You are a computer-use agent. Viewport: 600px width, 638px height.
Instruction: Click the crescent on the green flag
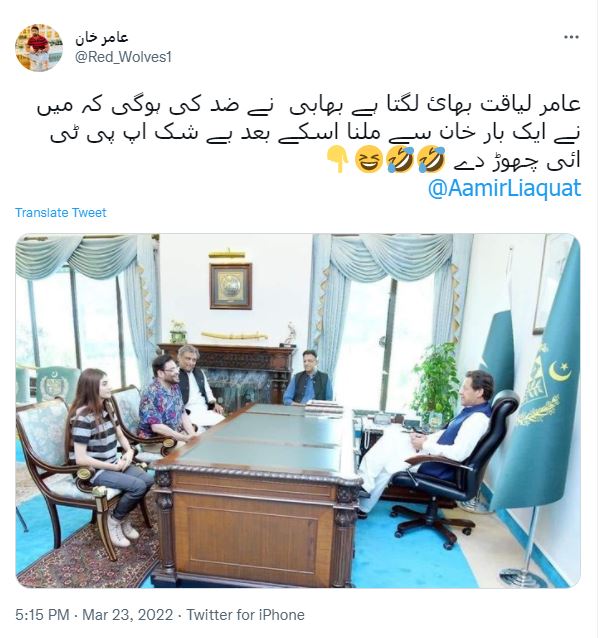[560, 371]
